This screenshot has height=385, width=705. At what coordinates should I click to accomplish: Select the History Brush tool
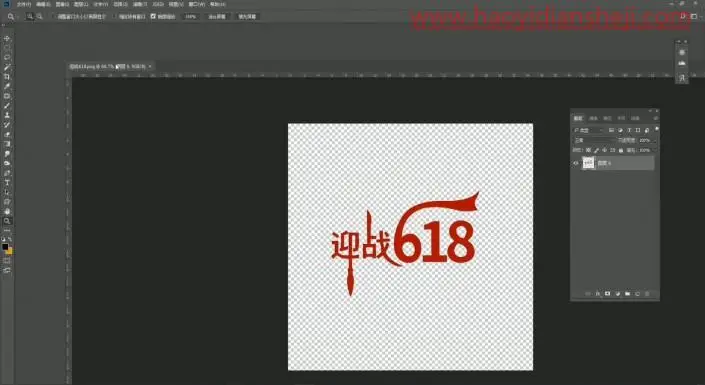[7, 125]
